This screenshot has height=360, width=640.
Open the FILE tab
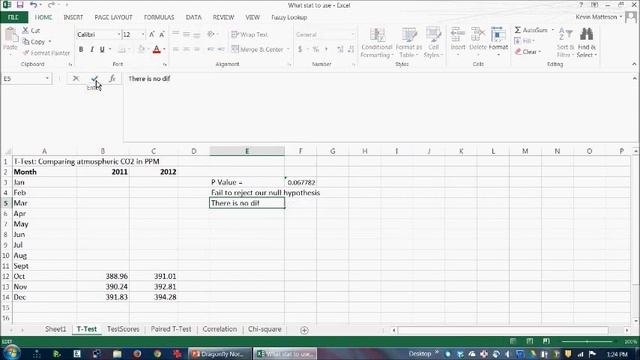click(x=13, y=18)
